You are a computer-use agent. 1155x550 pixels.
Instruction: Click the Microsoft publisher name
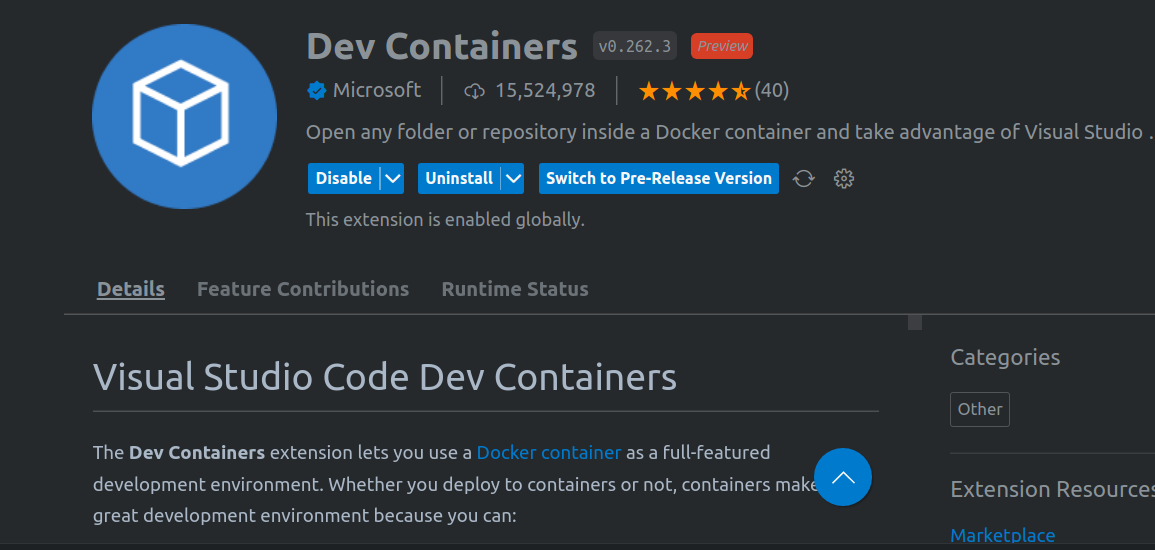point(377,91)
